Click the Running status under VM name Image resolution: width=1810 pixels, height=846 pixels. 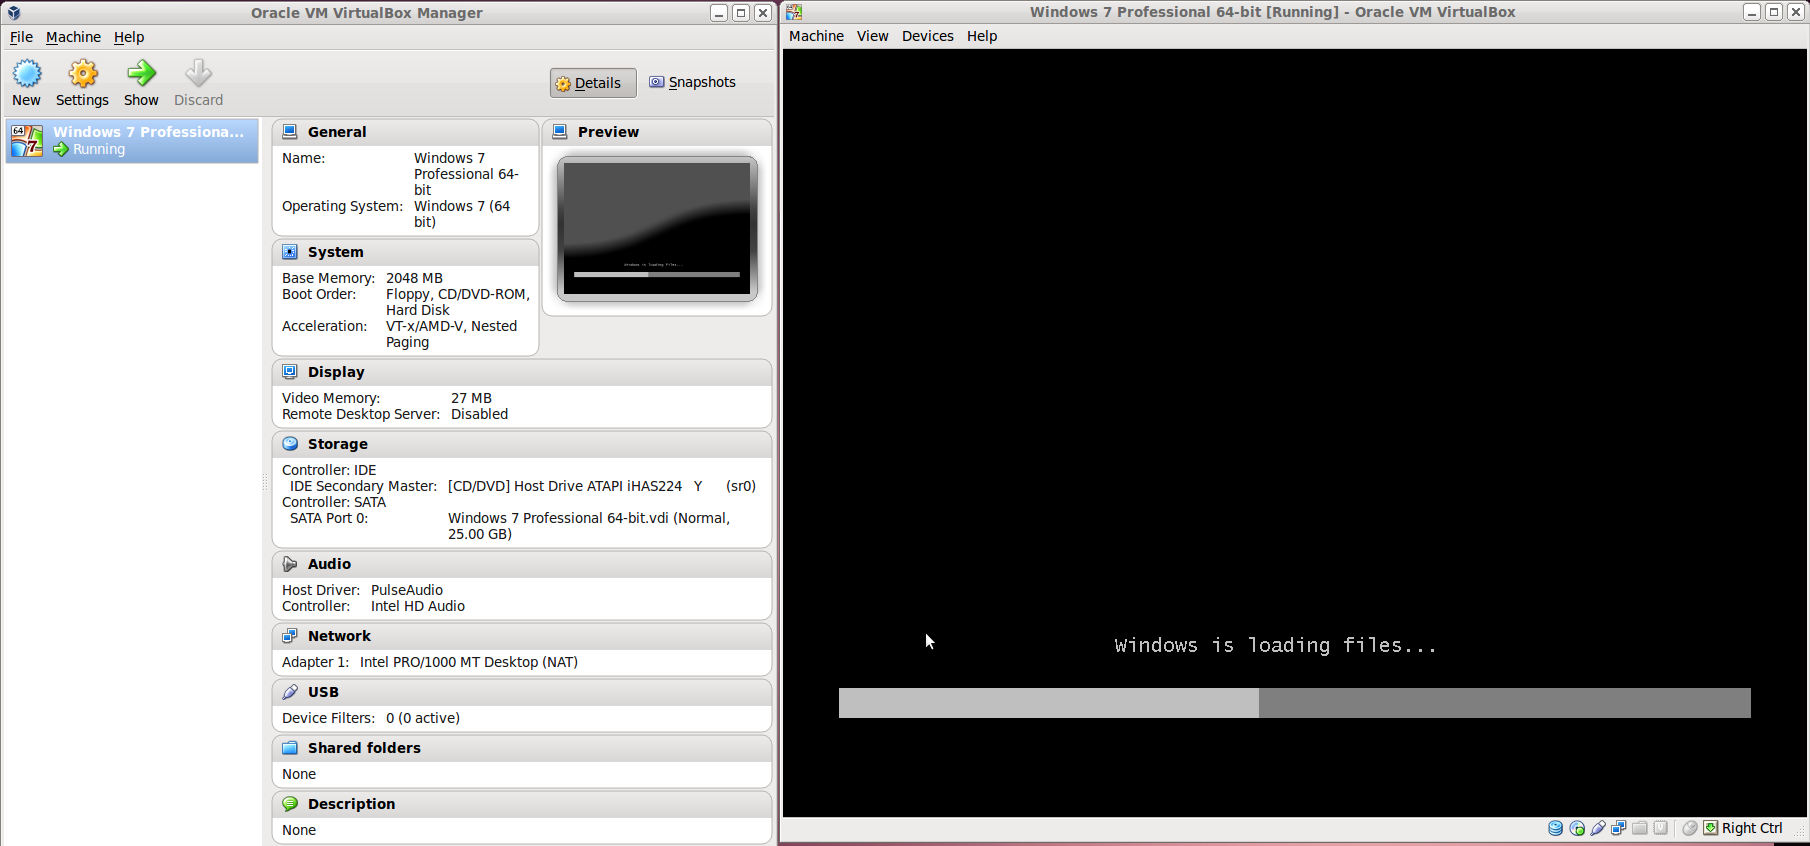pos(99,149)
